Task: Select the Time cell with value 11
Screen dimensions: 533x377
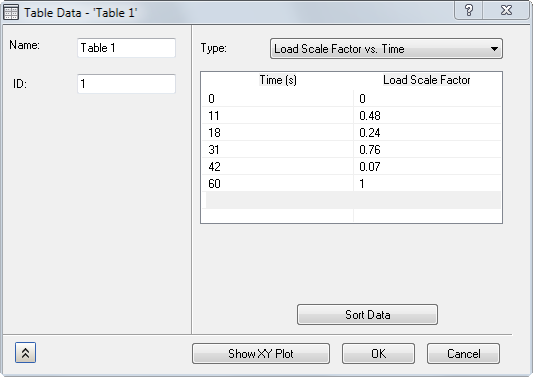Action: coord(278,116)
